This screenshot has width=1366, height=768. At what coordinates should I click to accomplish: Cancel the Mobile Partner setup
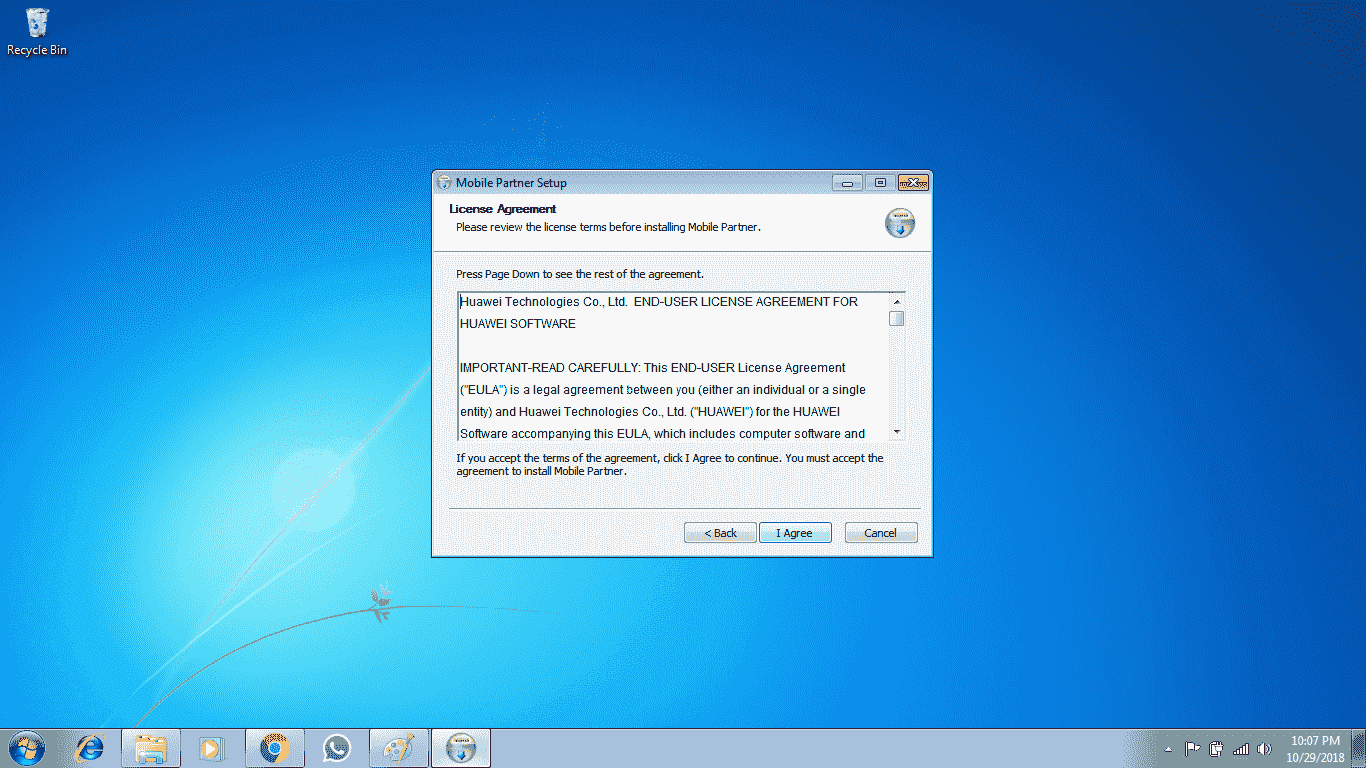[881, 533]
